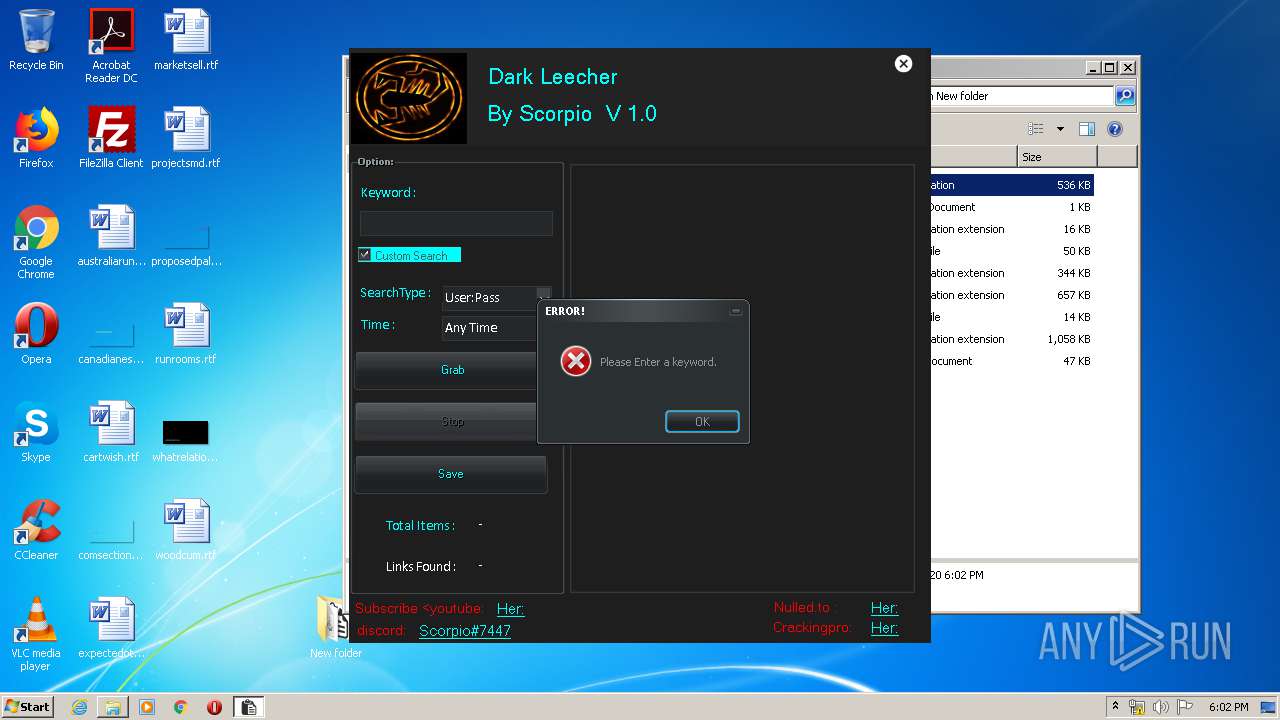Select the CCleaner desktop shortcut
This screenshot has height=720, width=1280.
tap(36, 530)
